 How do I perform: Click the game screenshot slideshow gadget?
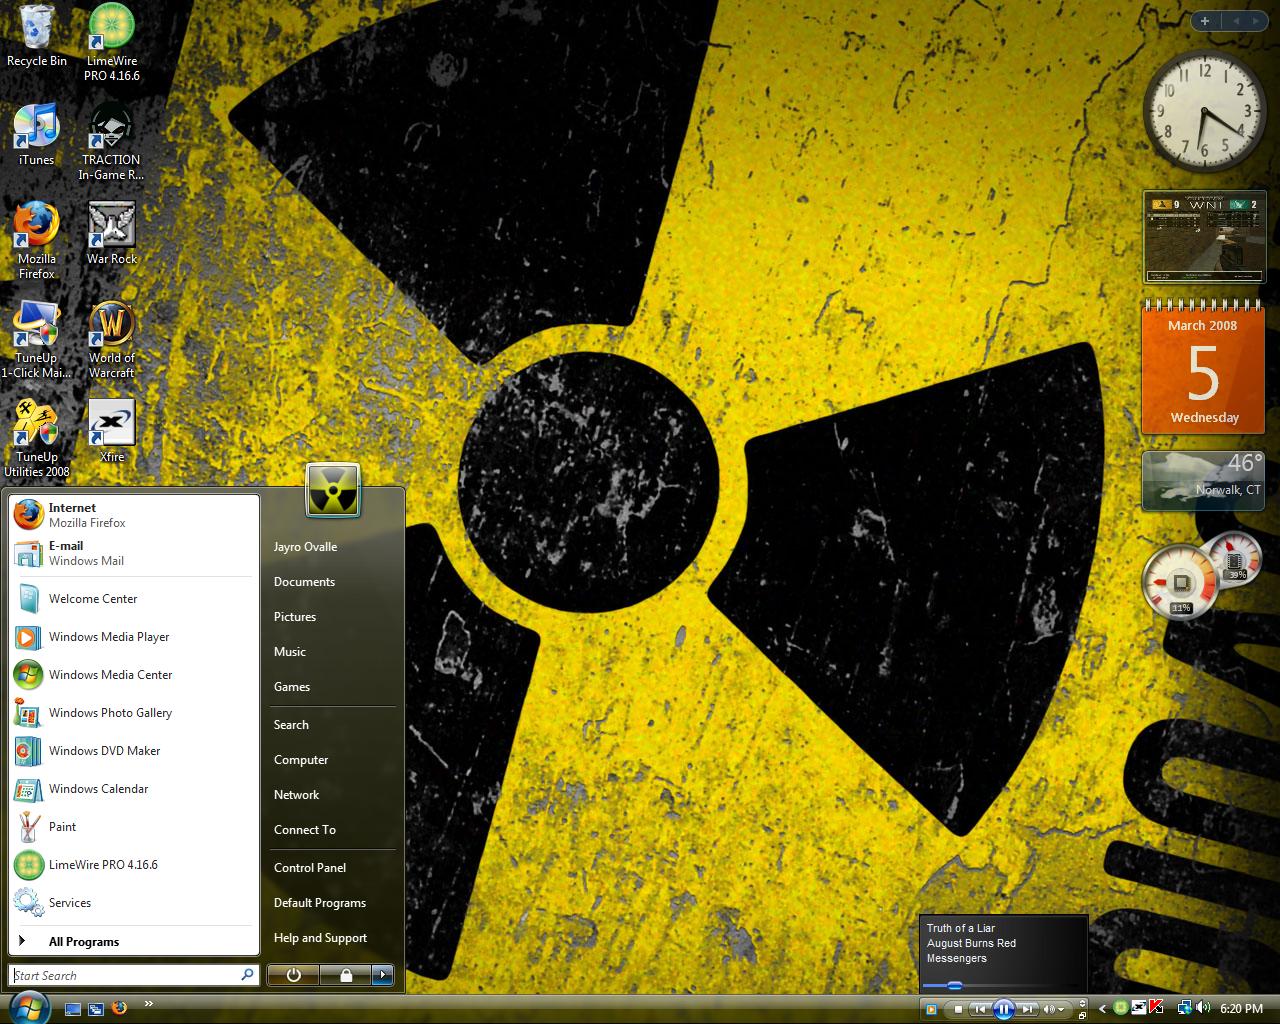click(1204, 238)
